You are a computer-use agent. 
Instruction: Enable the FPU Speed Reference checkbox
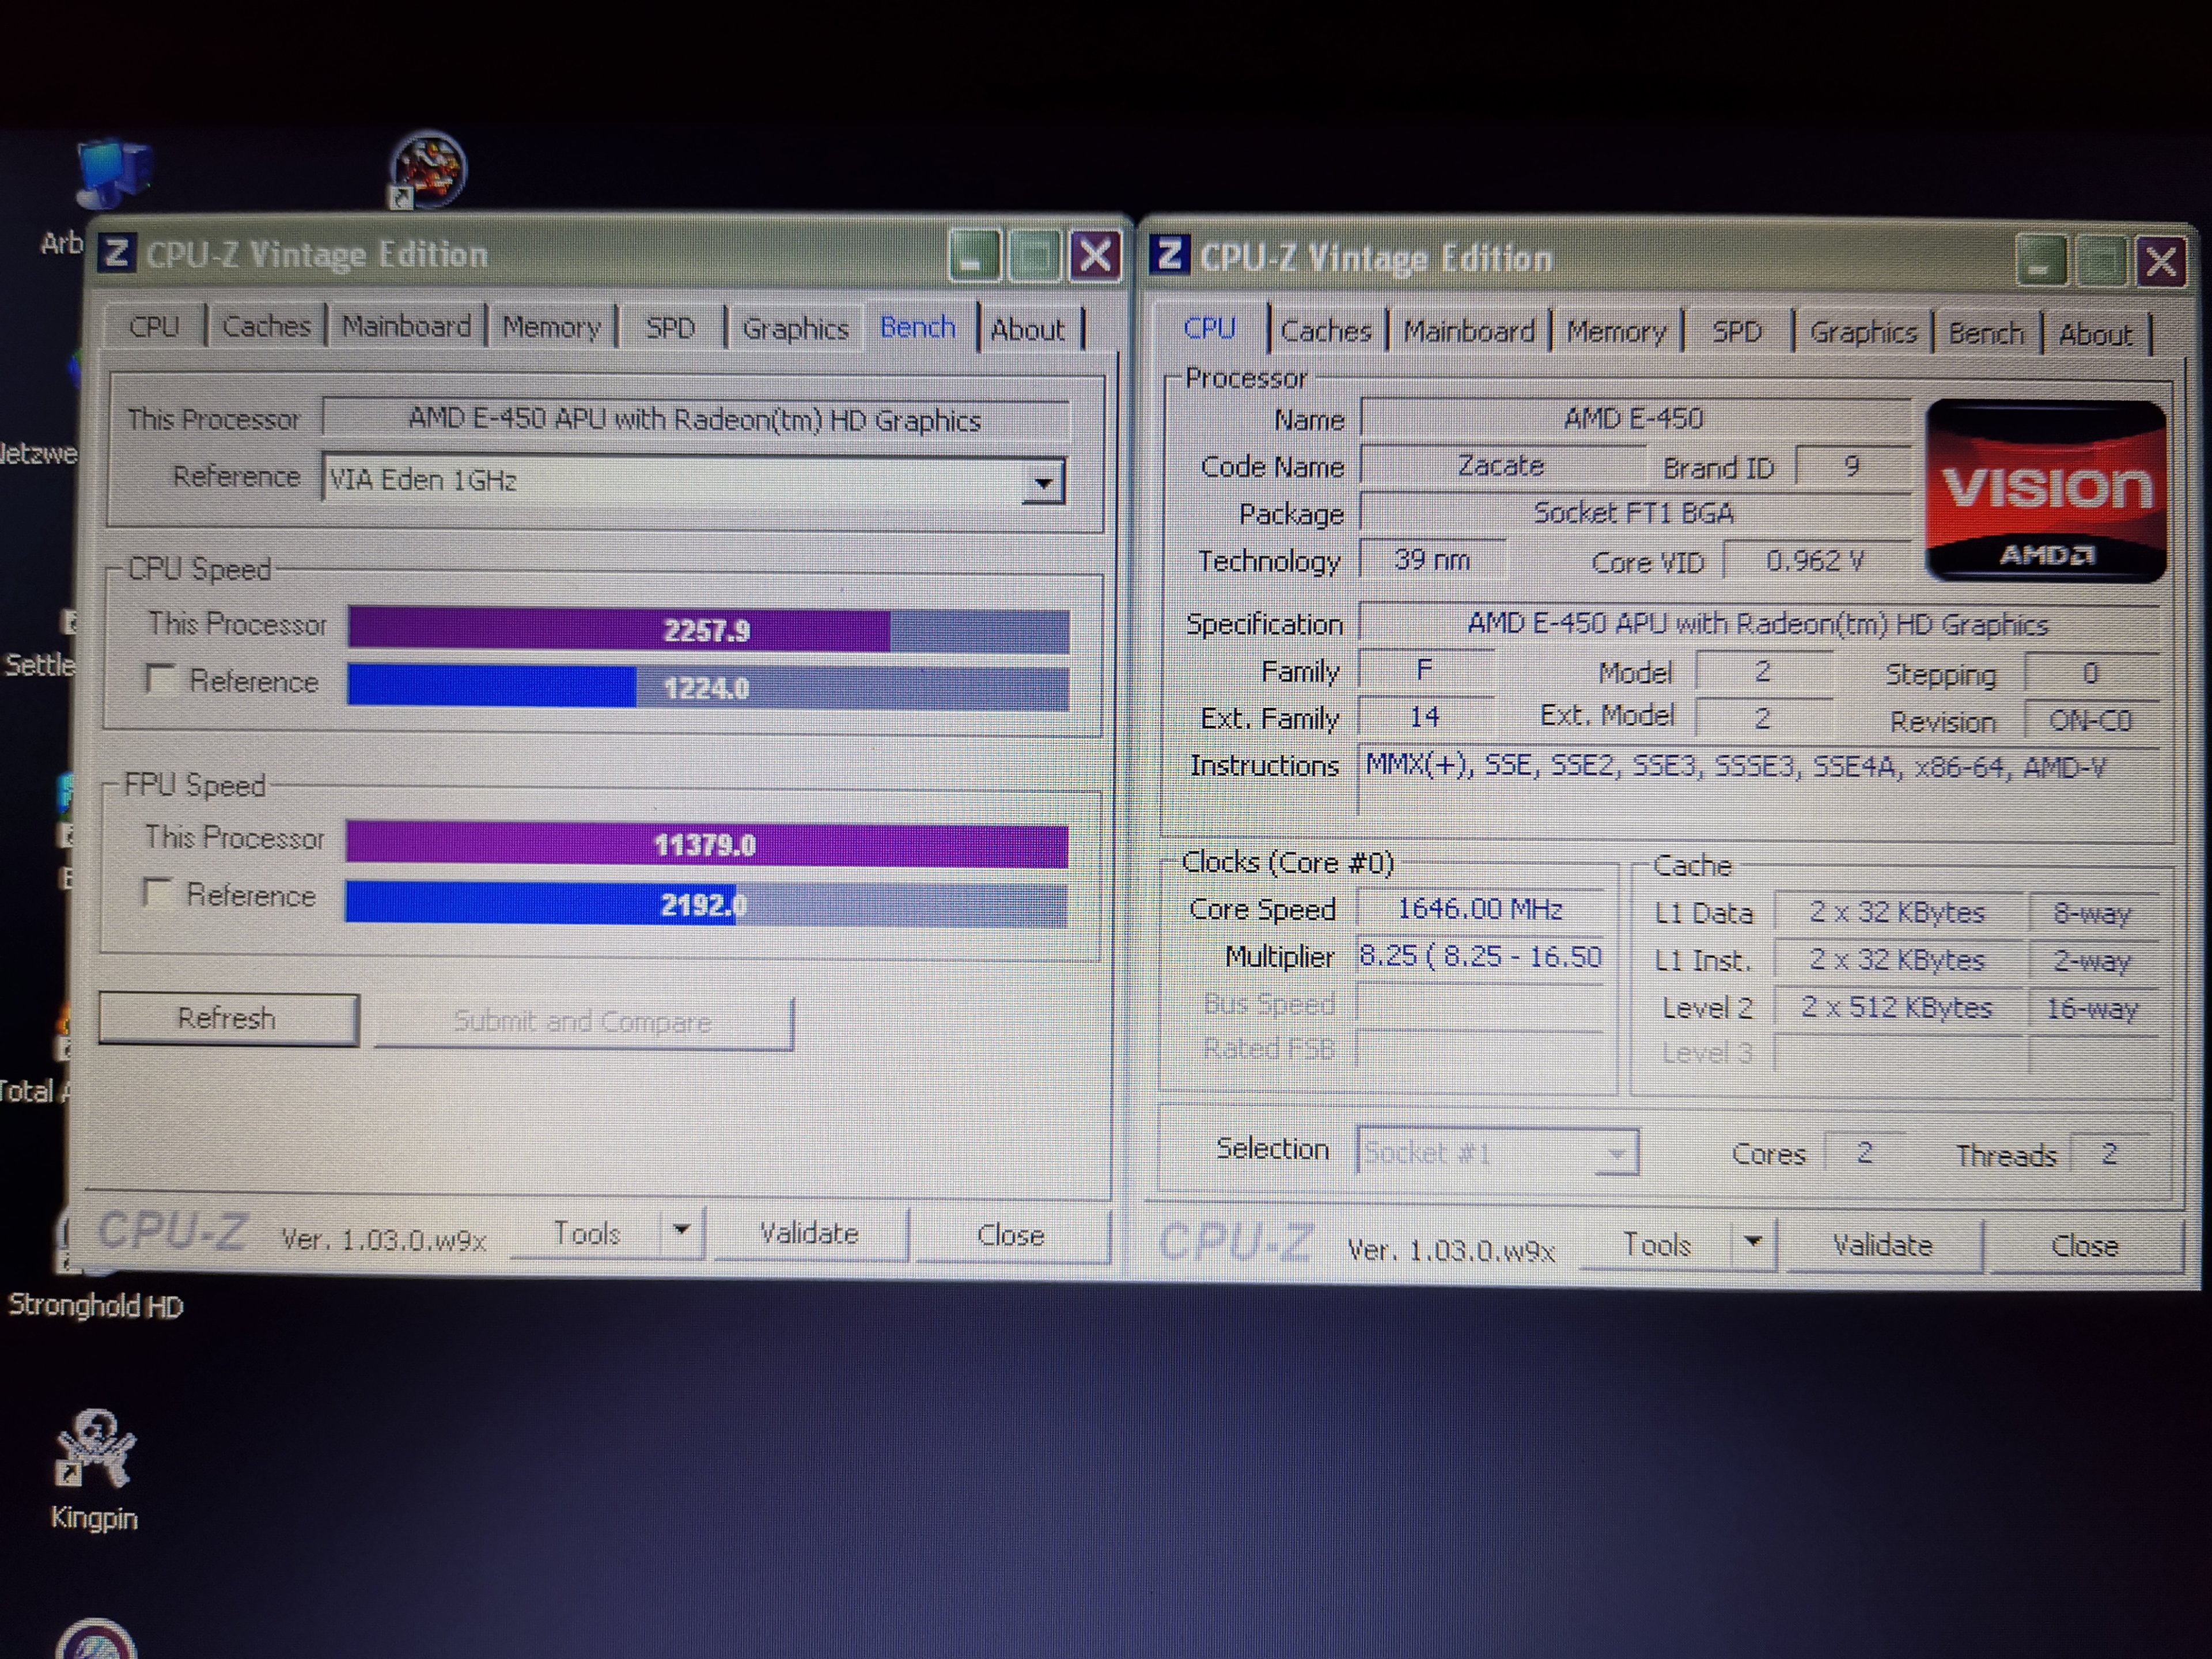[157, 892]
